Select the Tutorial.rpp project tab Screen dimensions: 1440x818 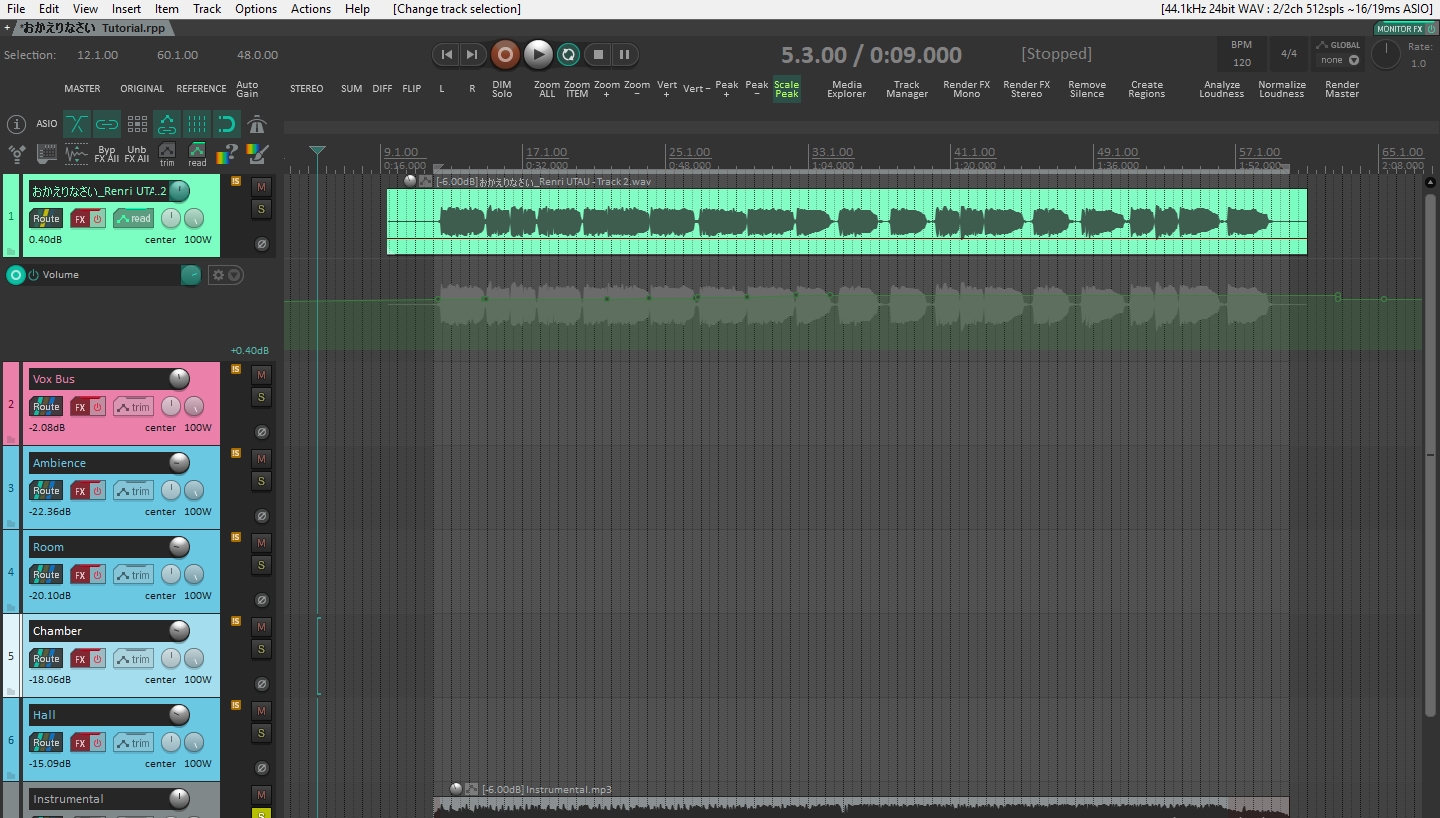[x=94, y=28]
